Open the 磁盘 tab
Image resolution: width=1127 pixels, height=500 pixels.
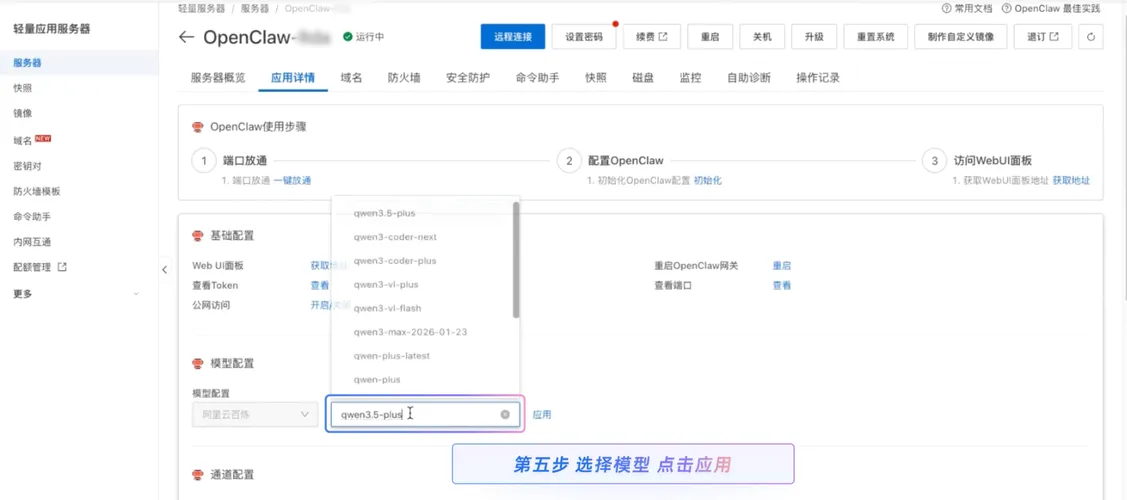(643, 78)
